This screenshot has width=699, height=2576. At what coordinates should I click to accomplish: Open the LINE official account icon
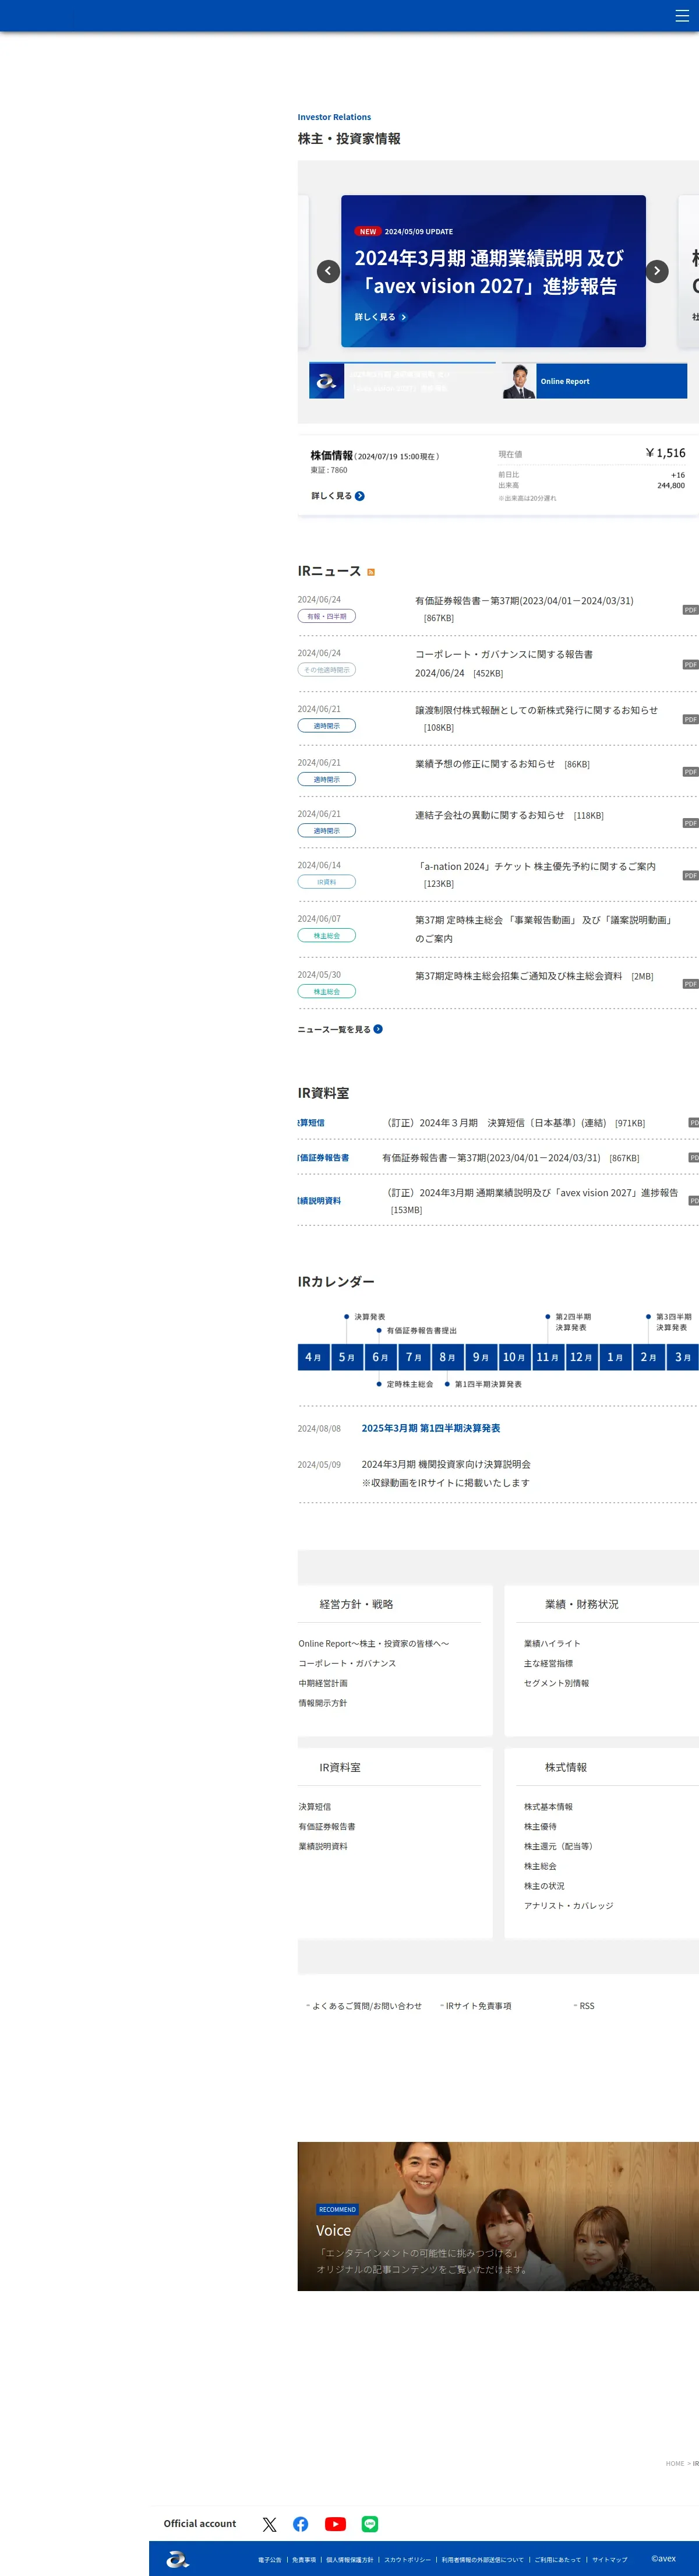point(370,2524)
